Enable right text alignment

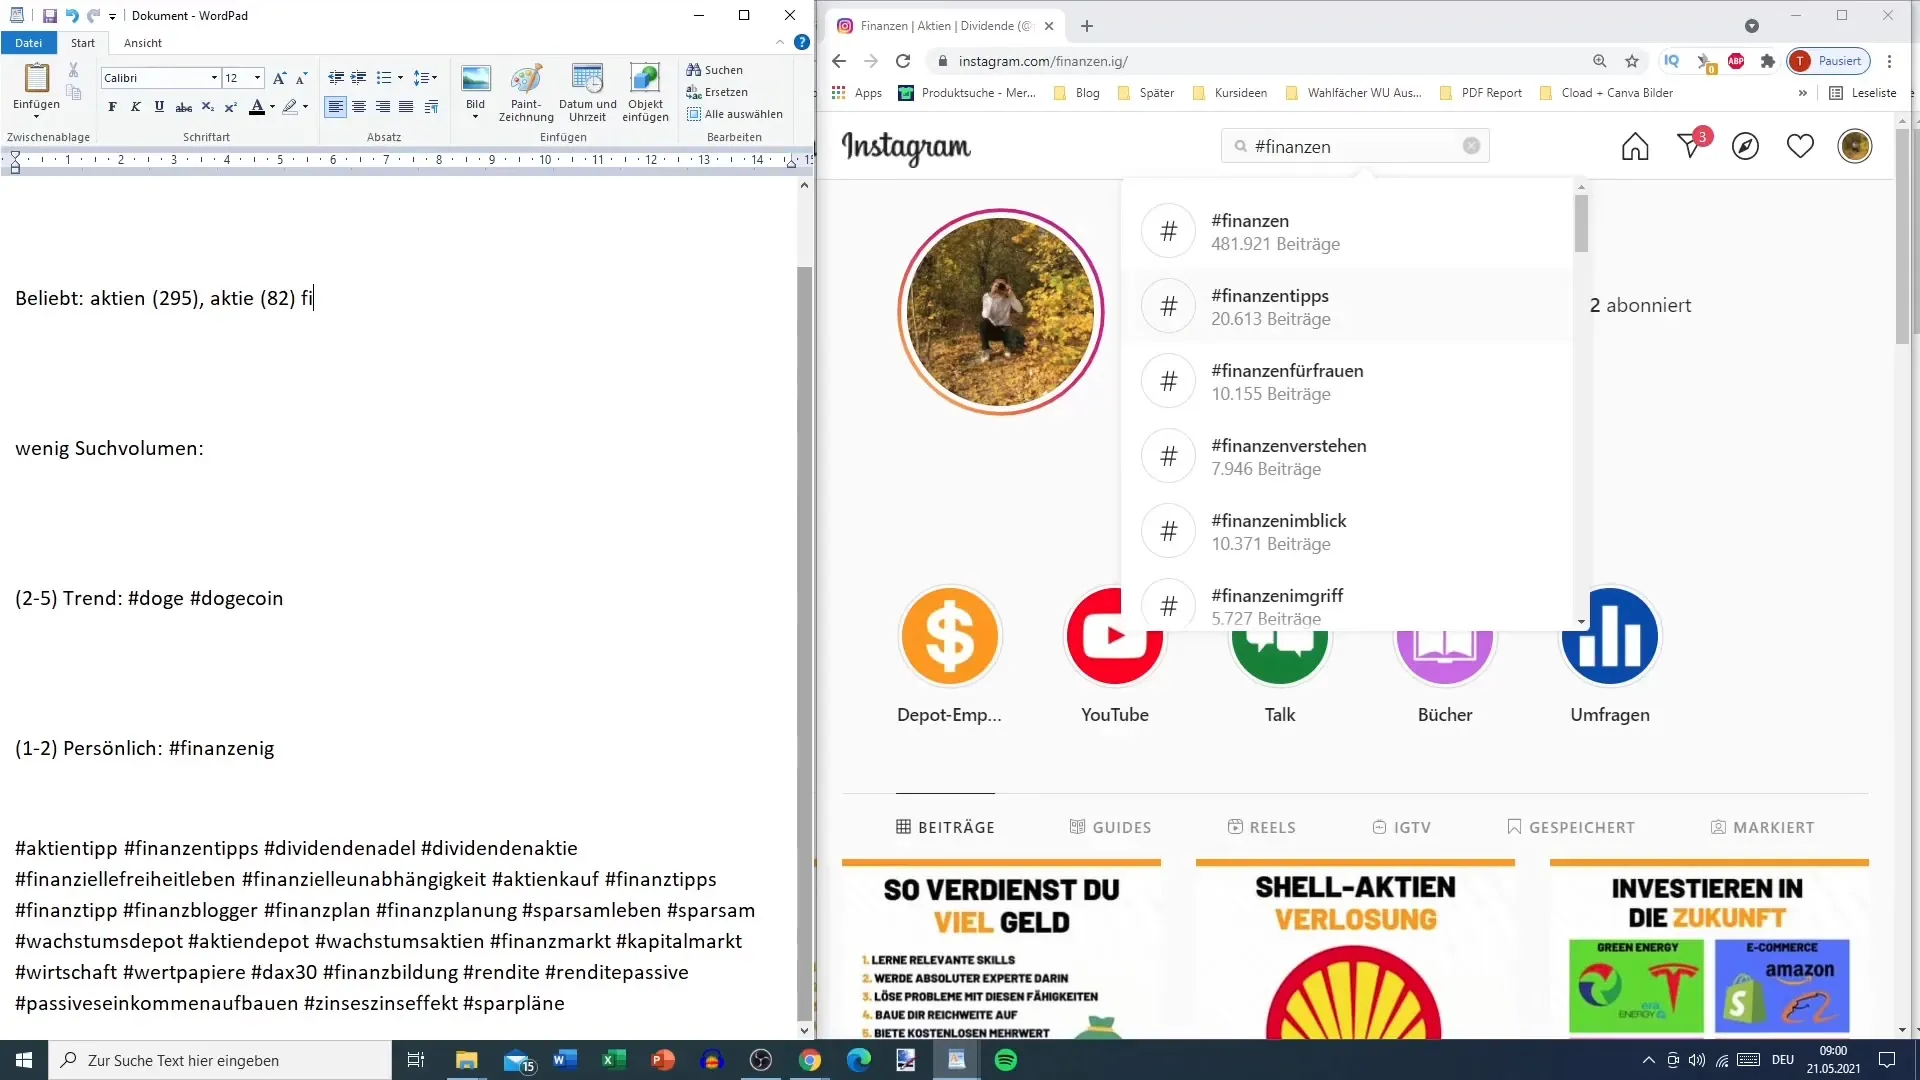[382, 107]
